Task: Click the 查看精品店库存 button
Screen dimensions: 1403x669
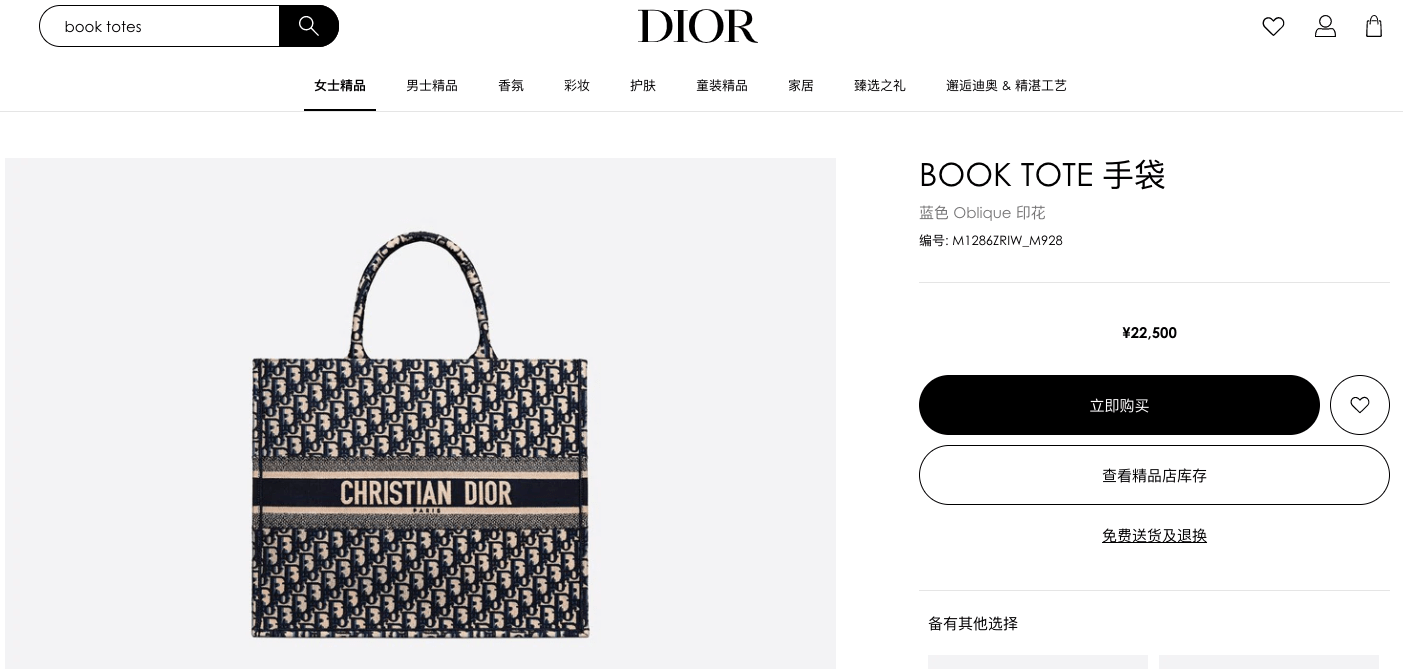Action: click(1154, 475)
